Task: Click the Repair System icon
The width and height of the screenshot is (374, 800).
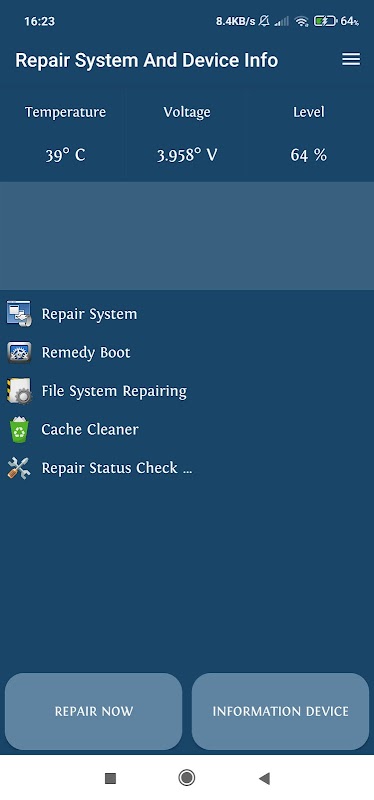Action: tap(19, 314)
